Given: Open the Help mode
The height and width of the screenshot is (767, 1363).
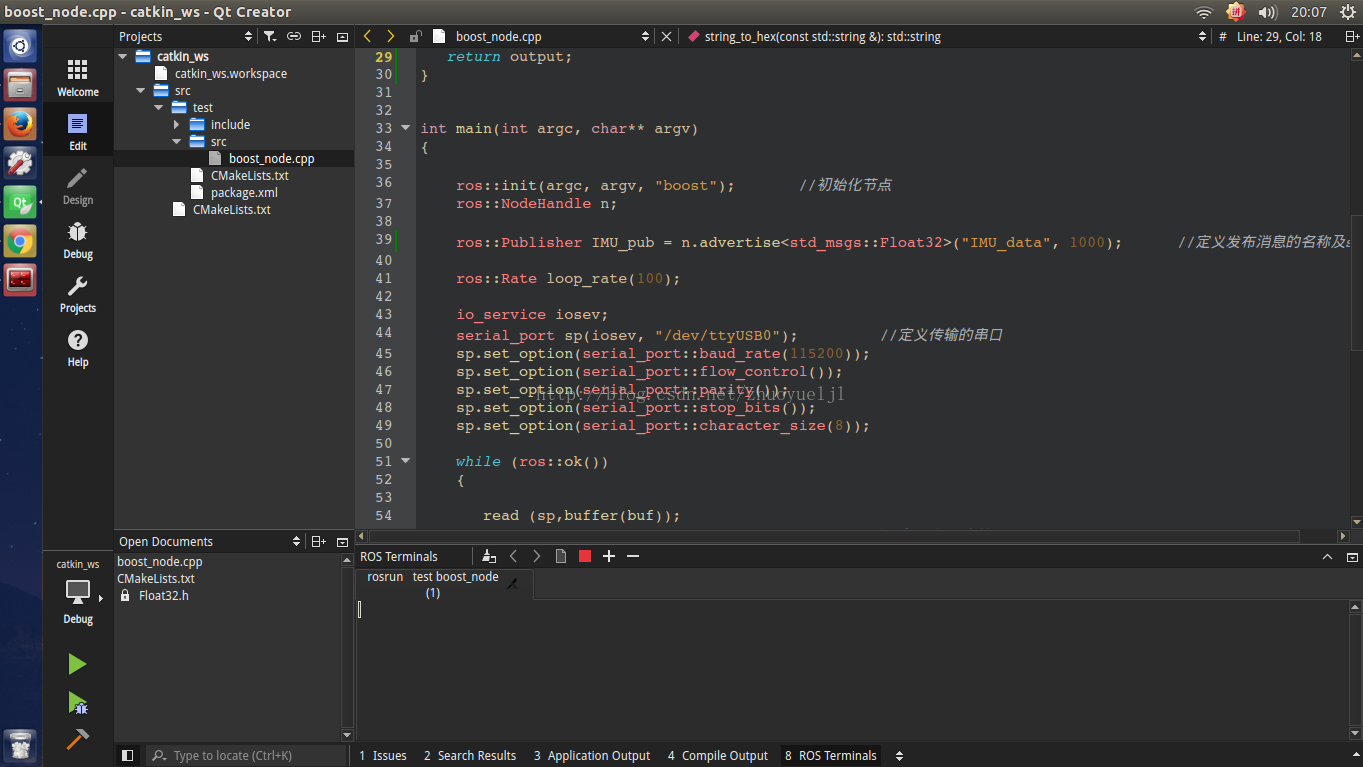Looking at the screenshot, I should [x=77, y=347].
